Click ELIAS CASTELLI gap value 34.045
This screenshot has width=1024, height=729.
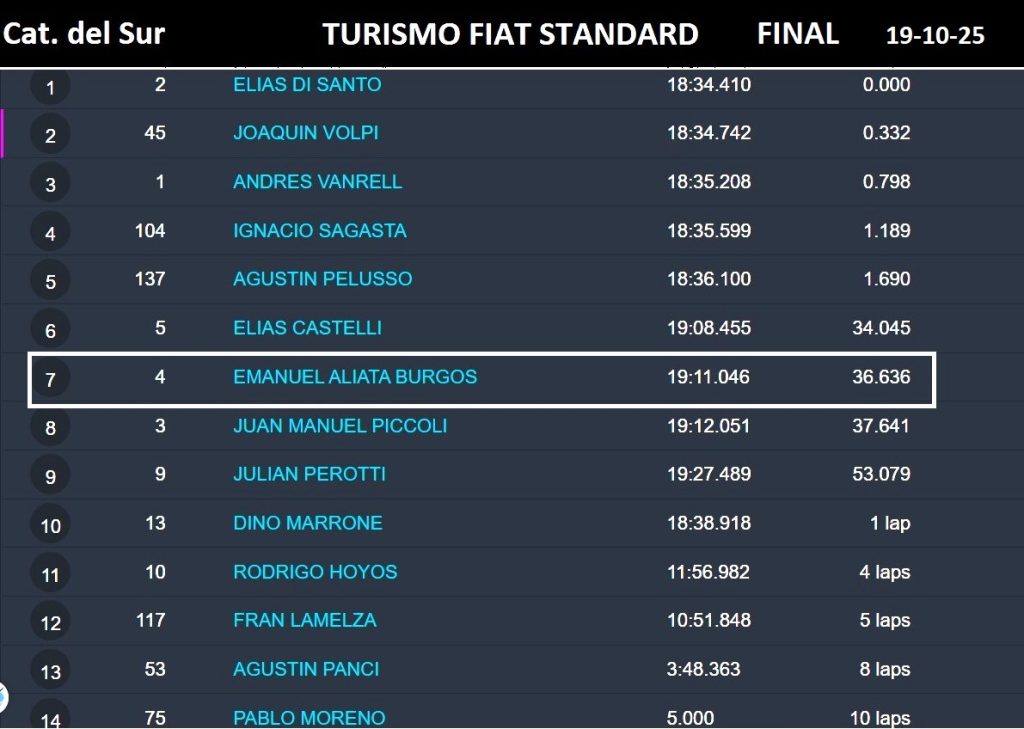click(x=881, y=328)
